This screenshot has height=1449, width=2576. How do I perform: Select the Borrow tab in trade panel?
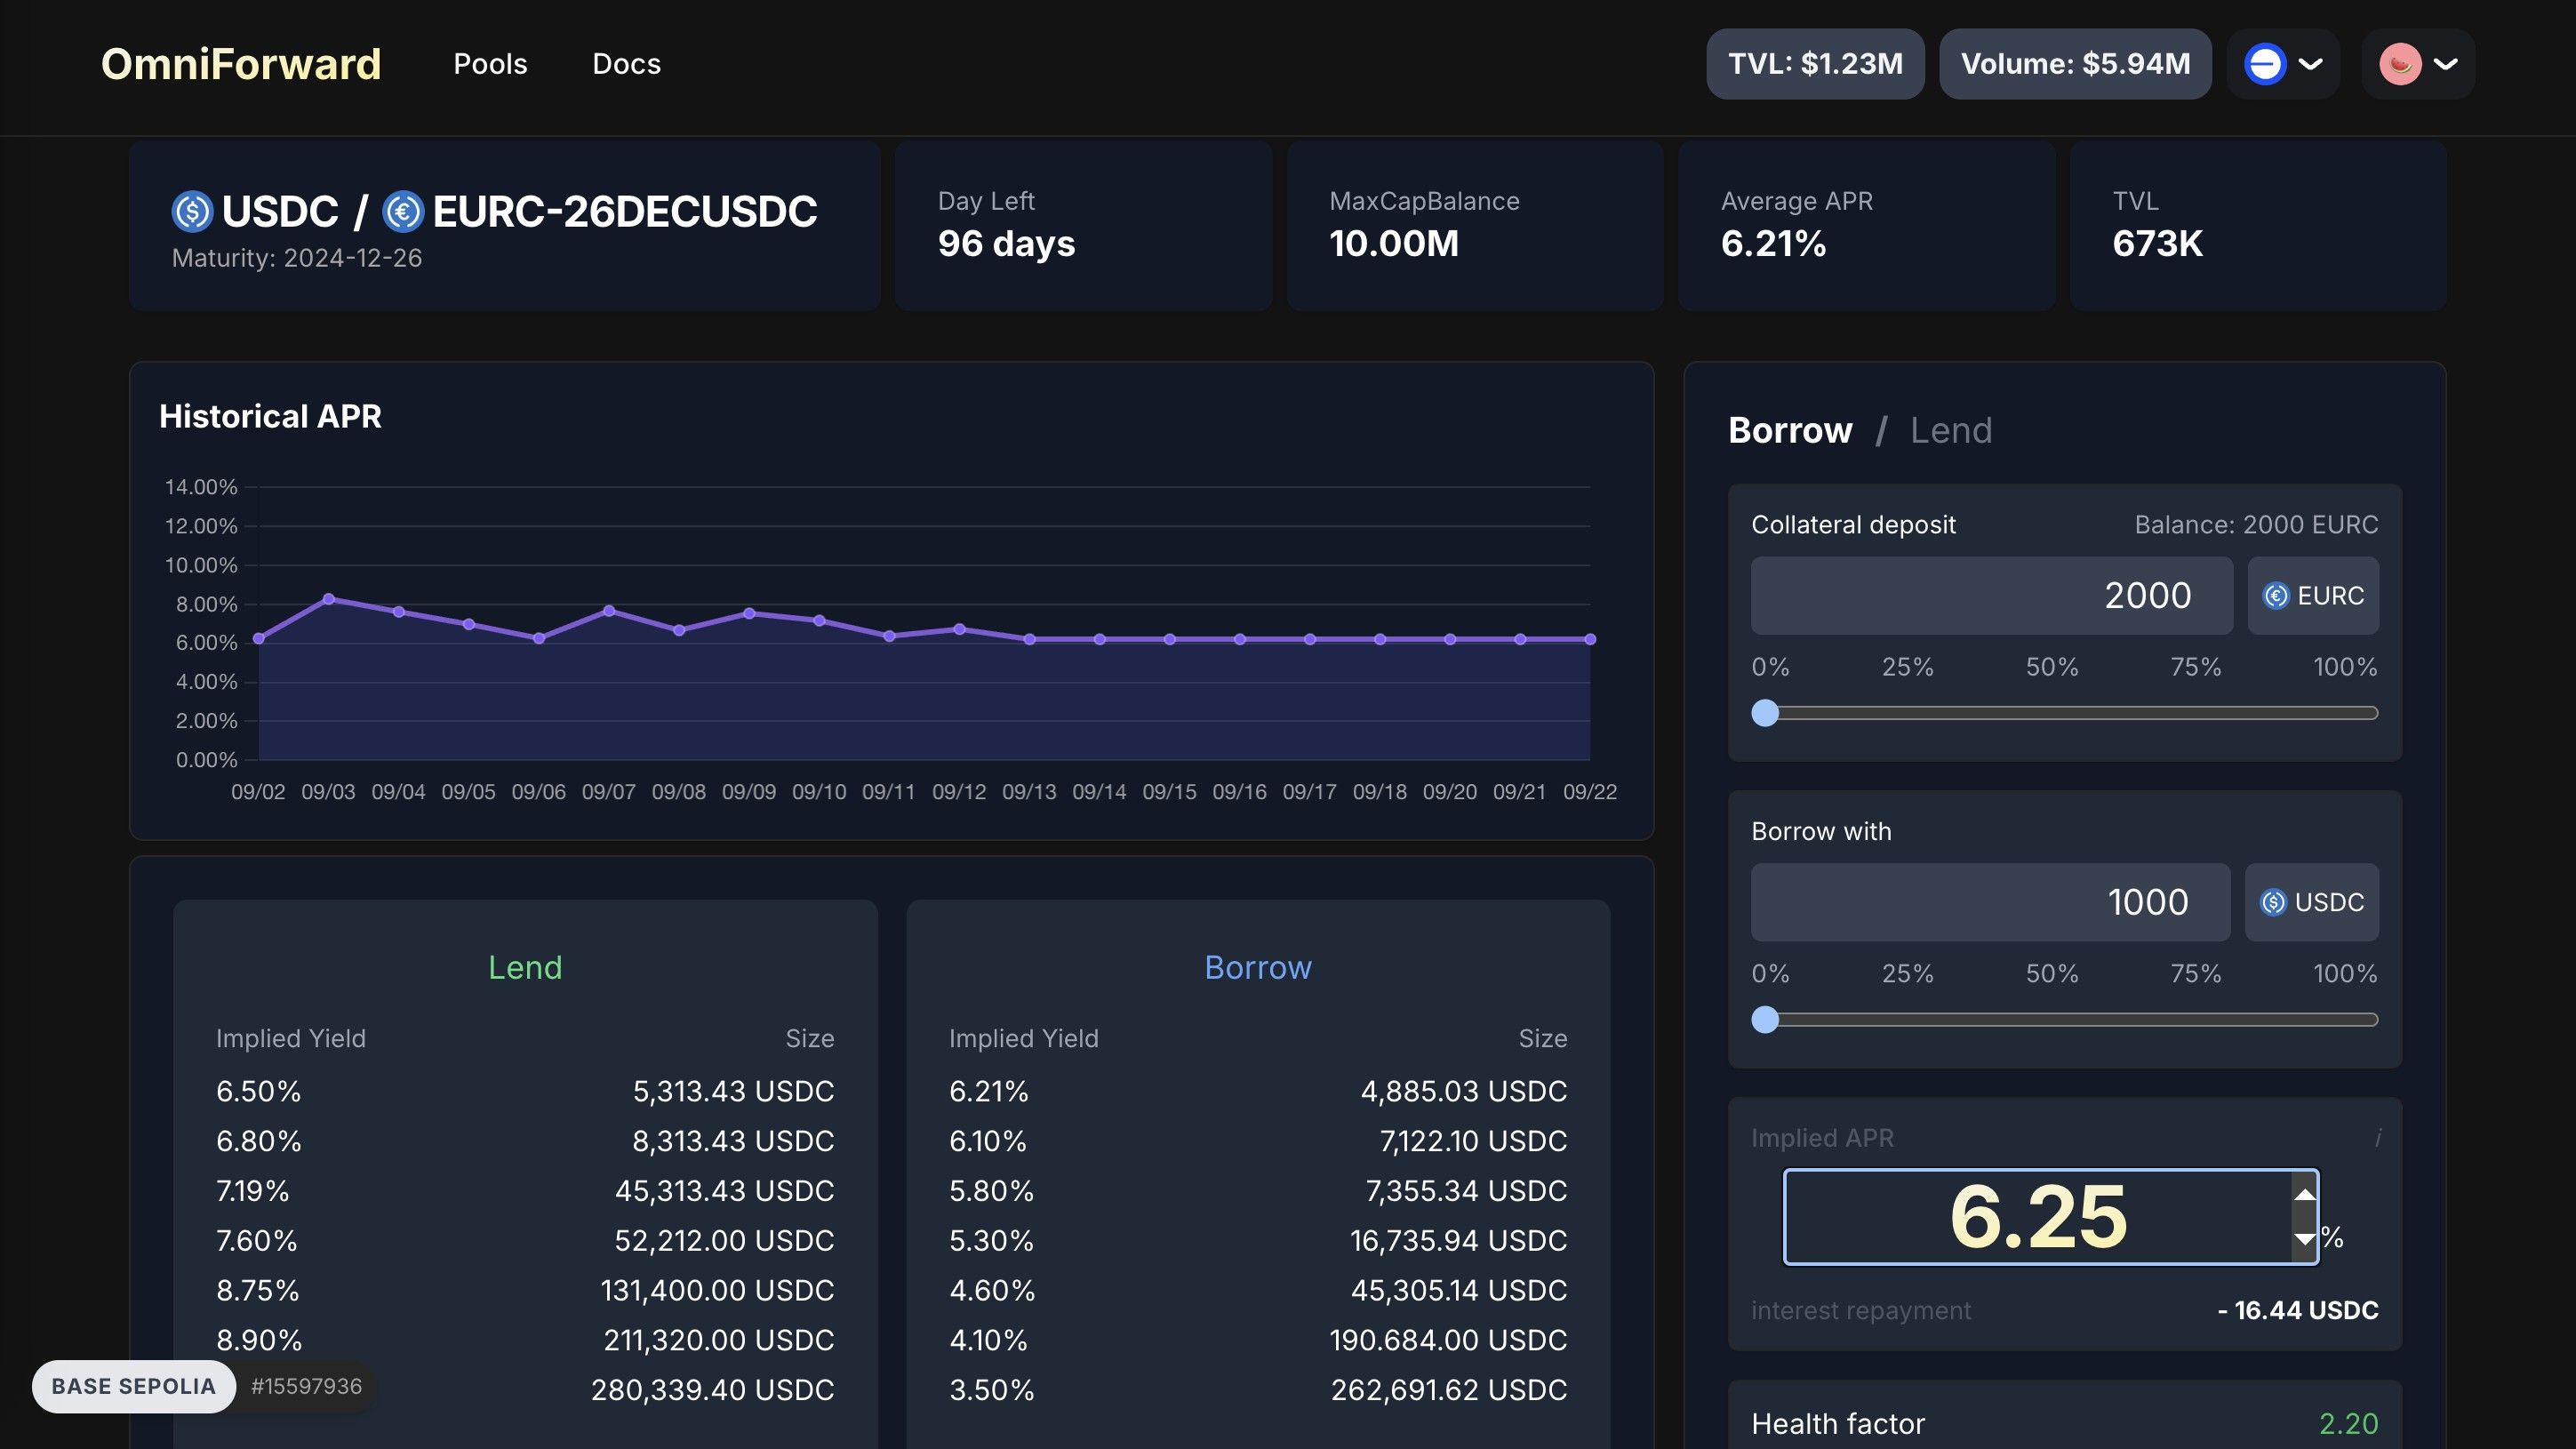tap(1790, 430)
